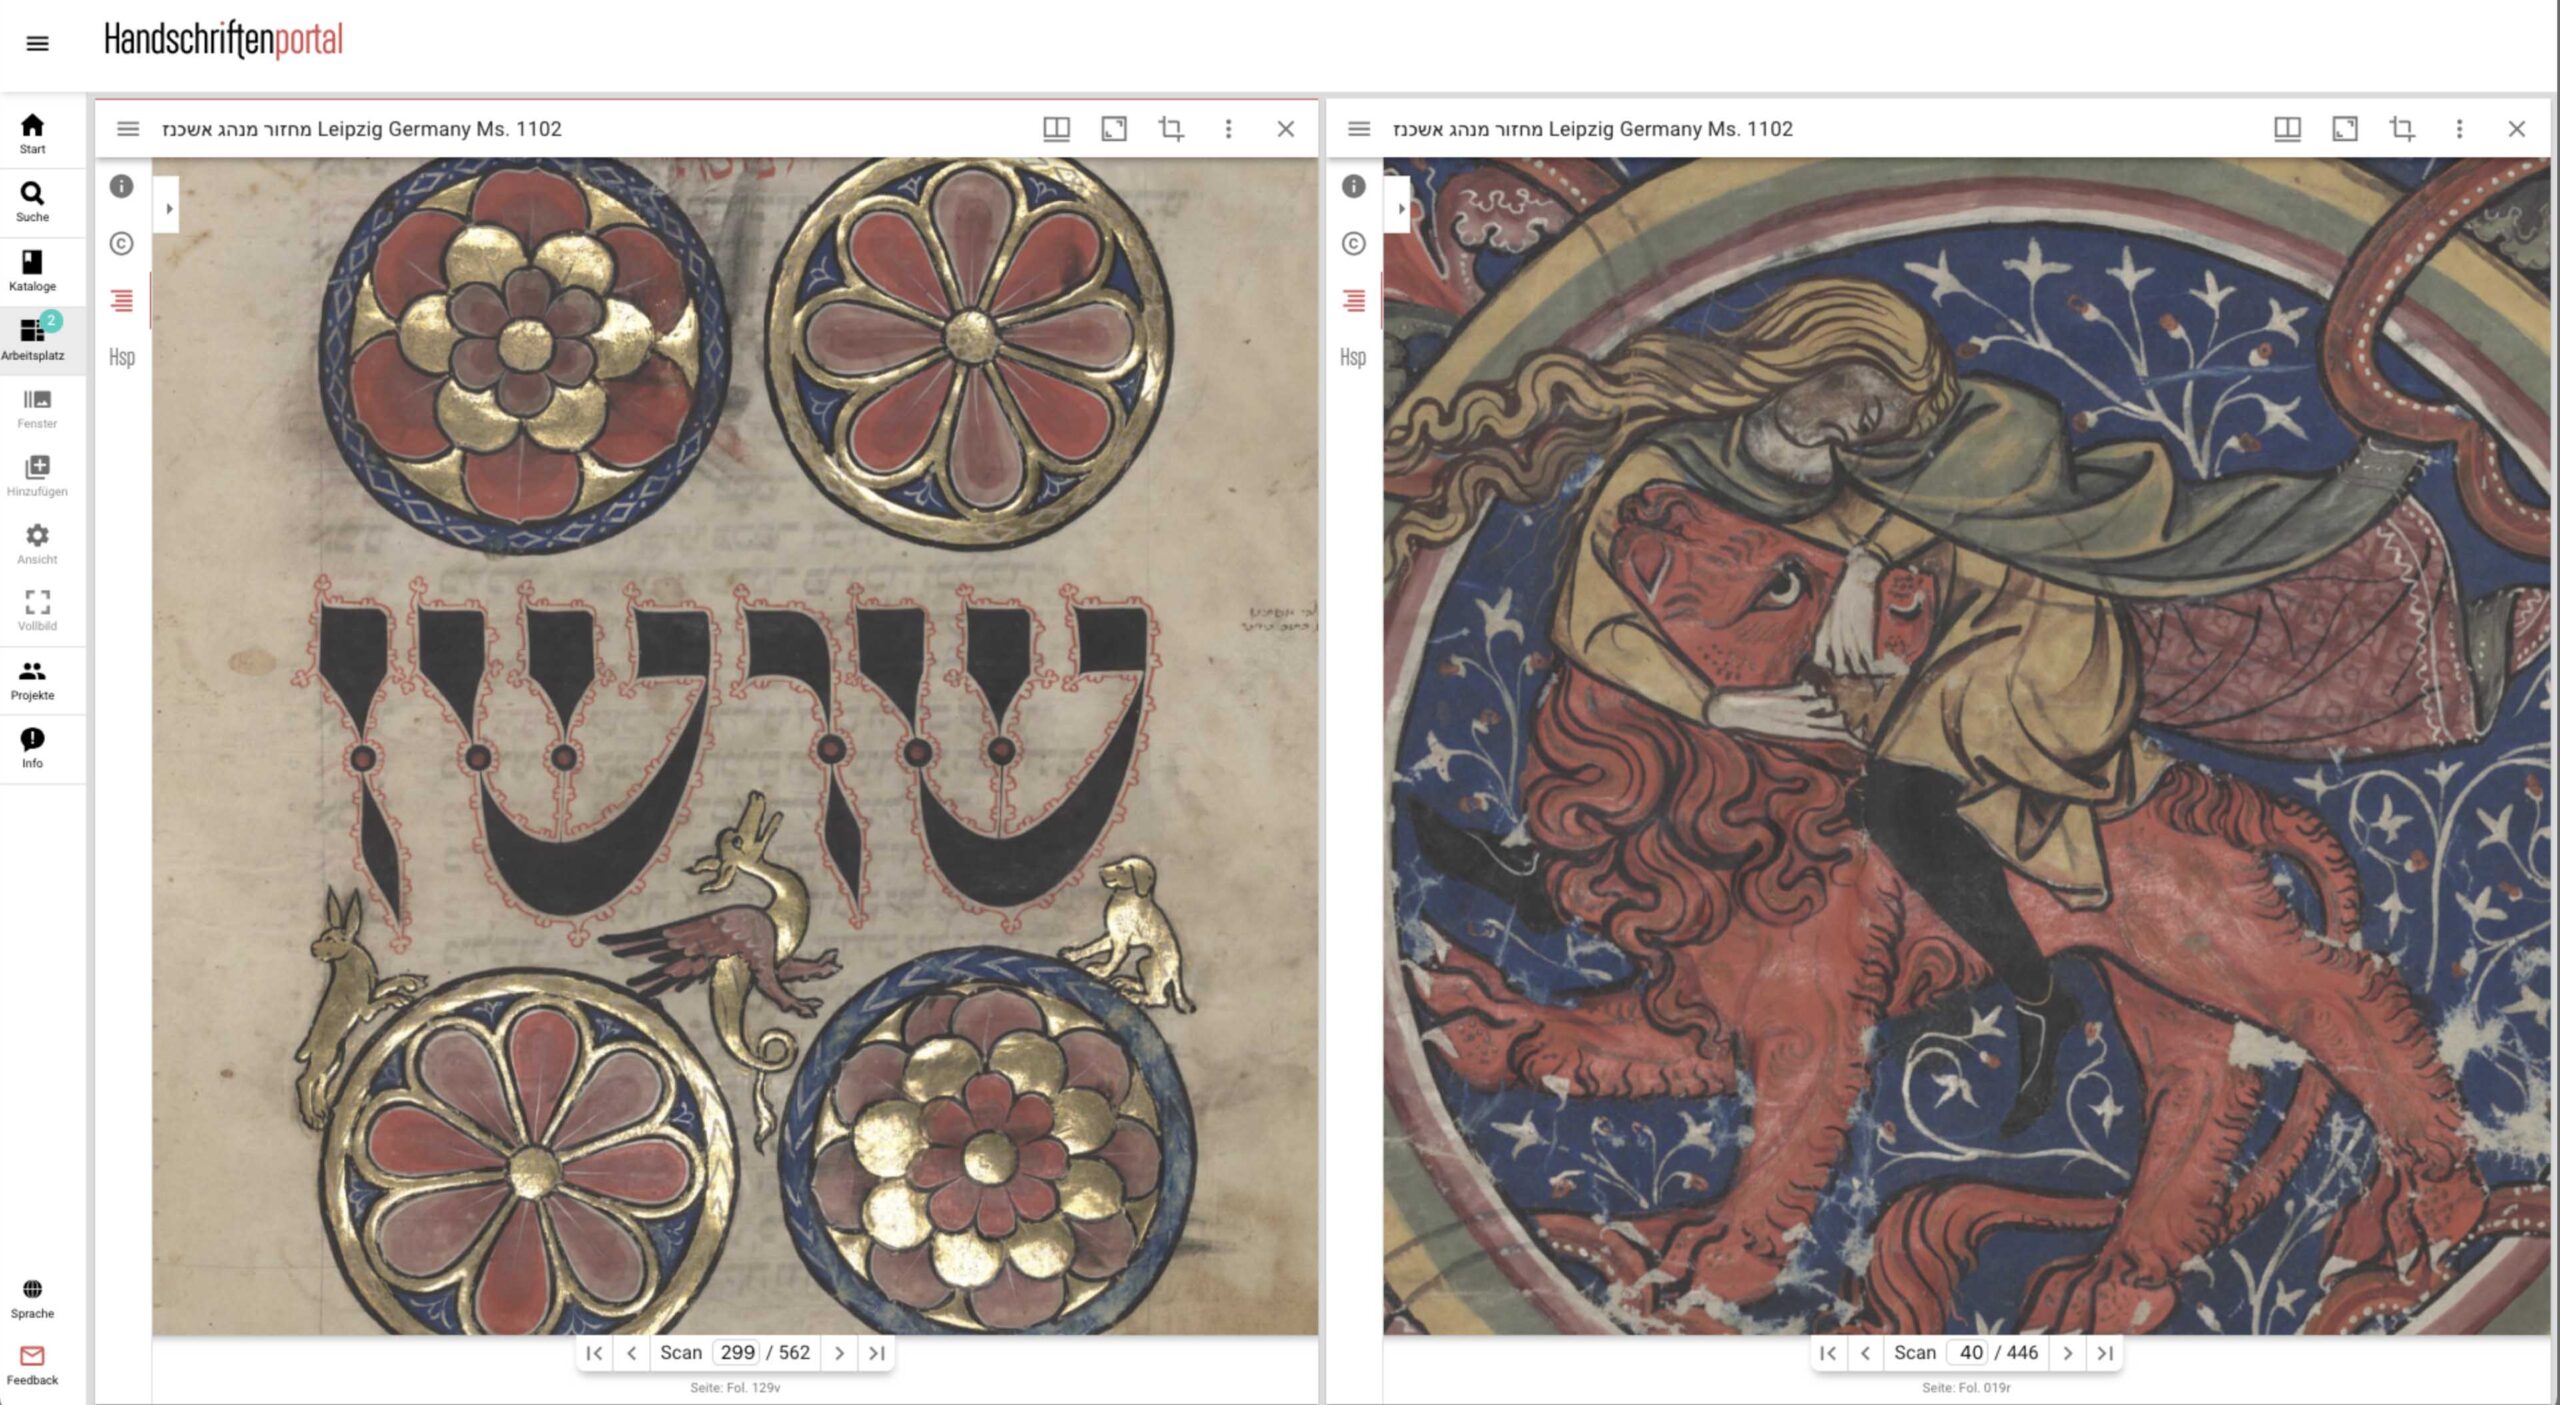Edit scan number field showing 299
This screenshot has height=1405, width=2560.
[737, 1353]
